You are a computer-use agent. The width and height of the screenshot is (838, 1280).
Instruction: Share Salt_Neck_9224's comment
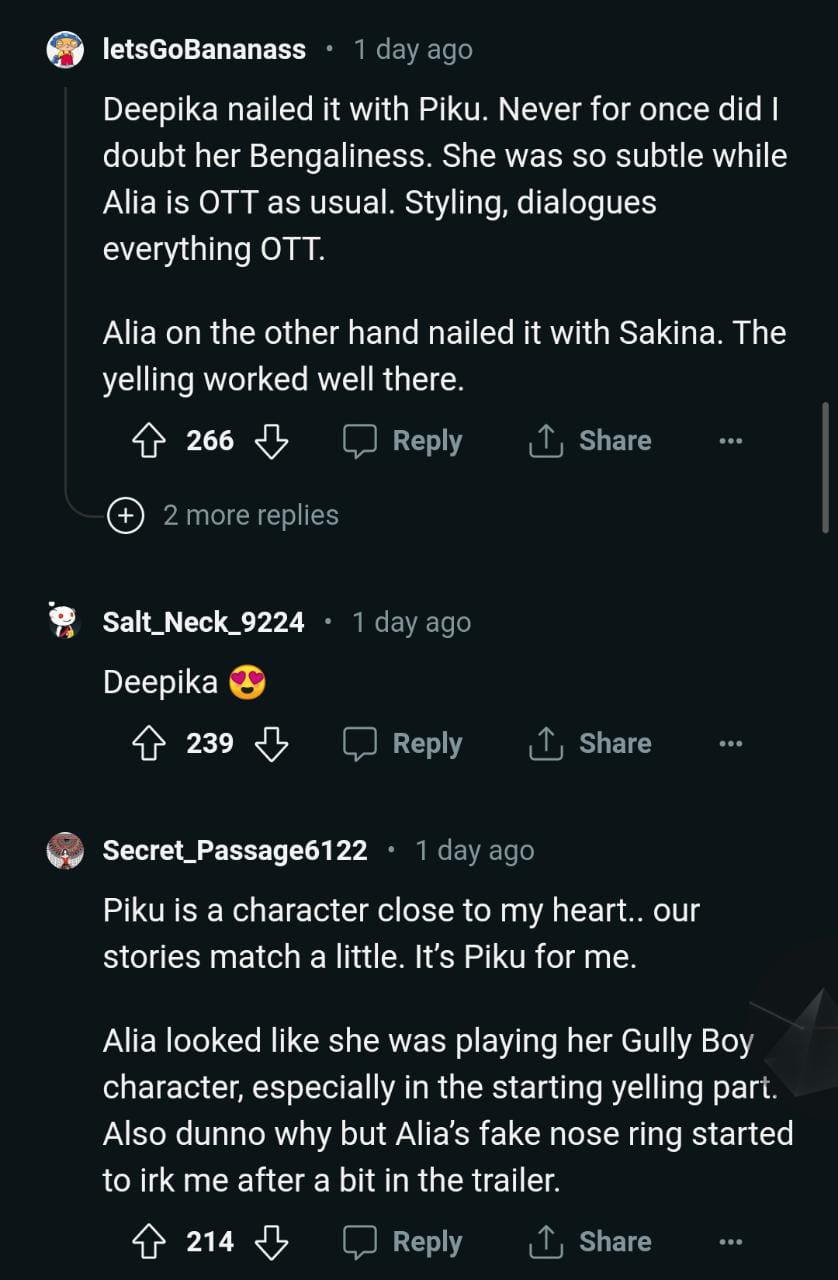[x=590, y=744]
